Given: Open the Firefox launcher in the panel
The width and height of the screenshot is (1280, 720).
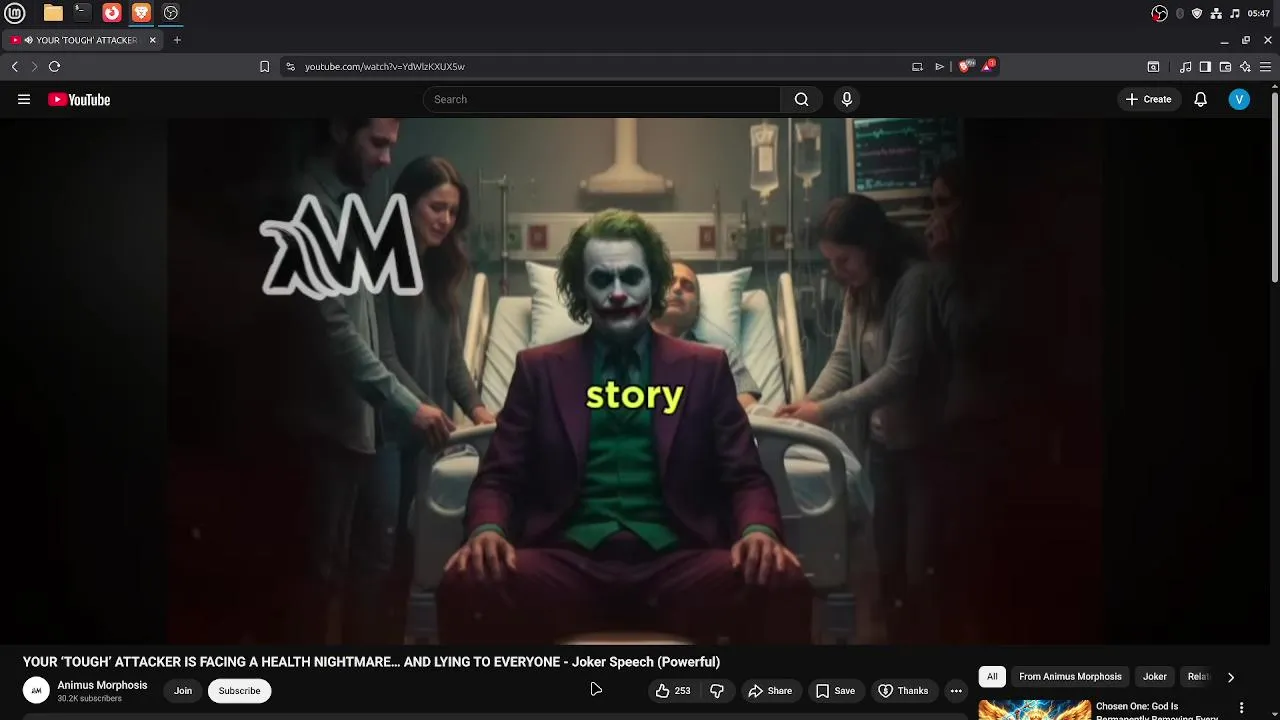Looking at the screenshot, I should (112, 13).
